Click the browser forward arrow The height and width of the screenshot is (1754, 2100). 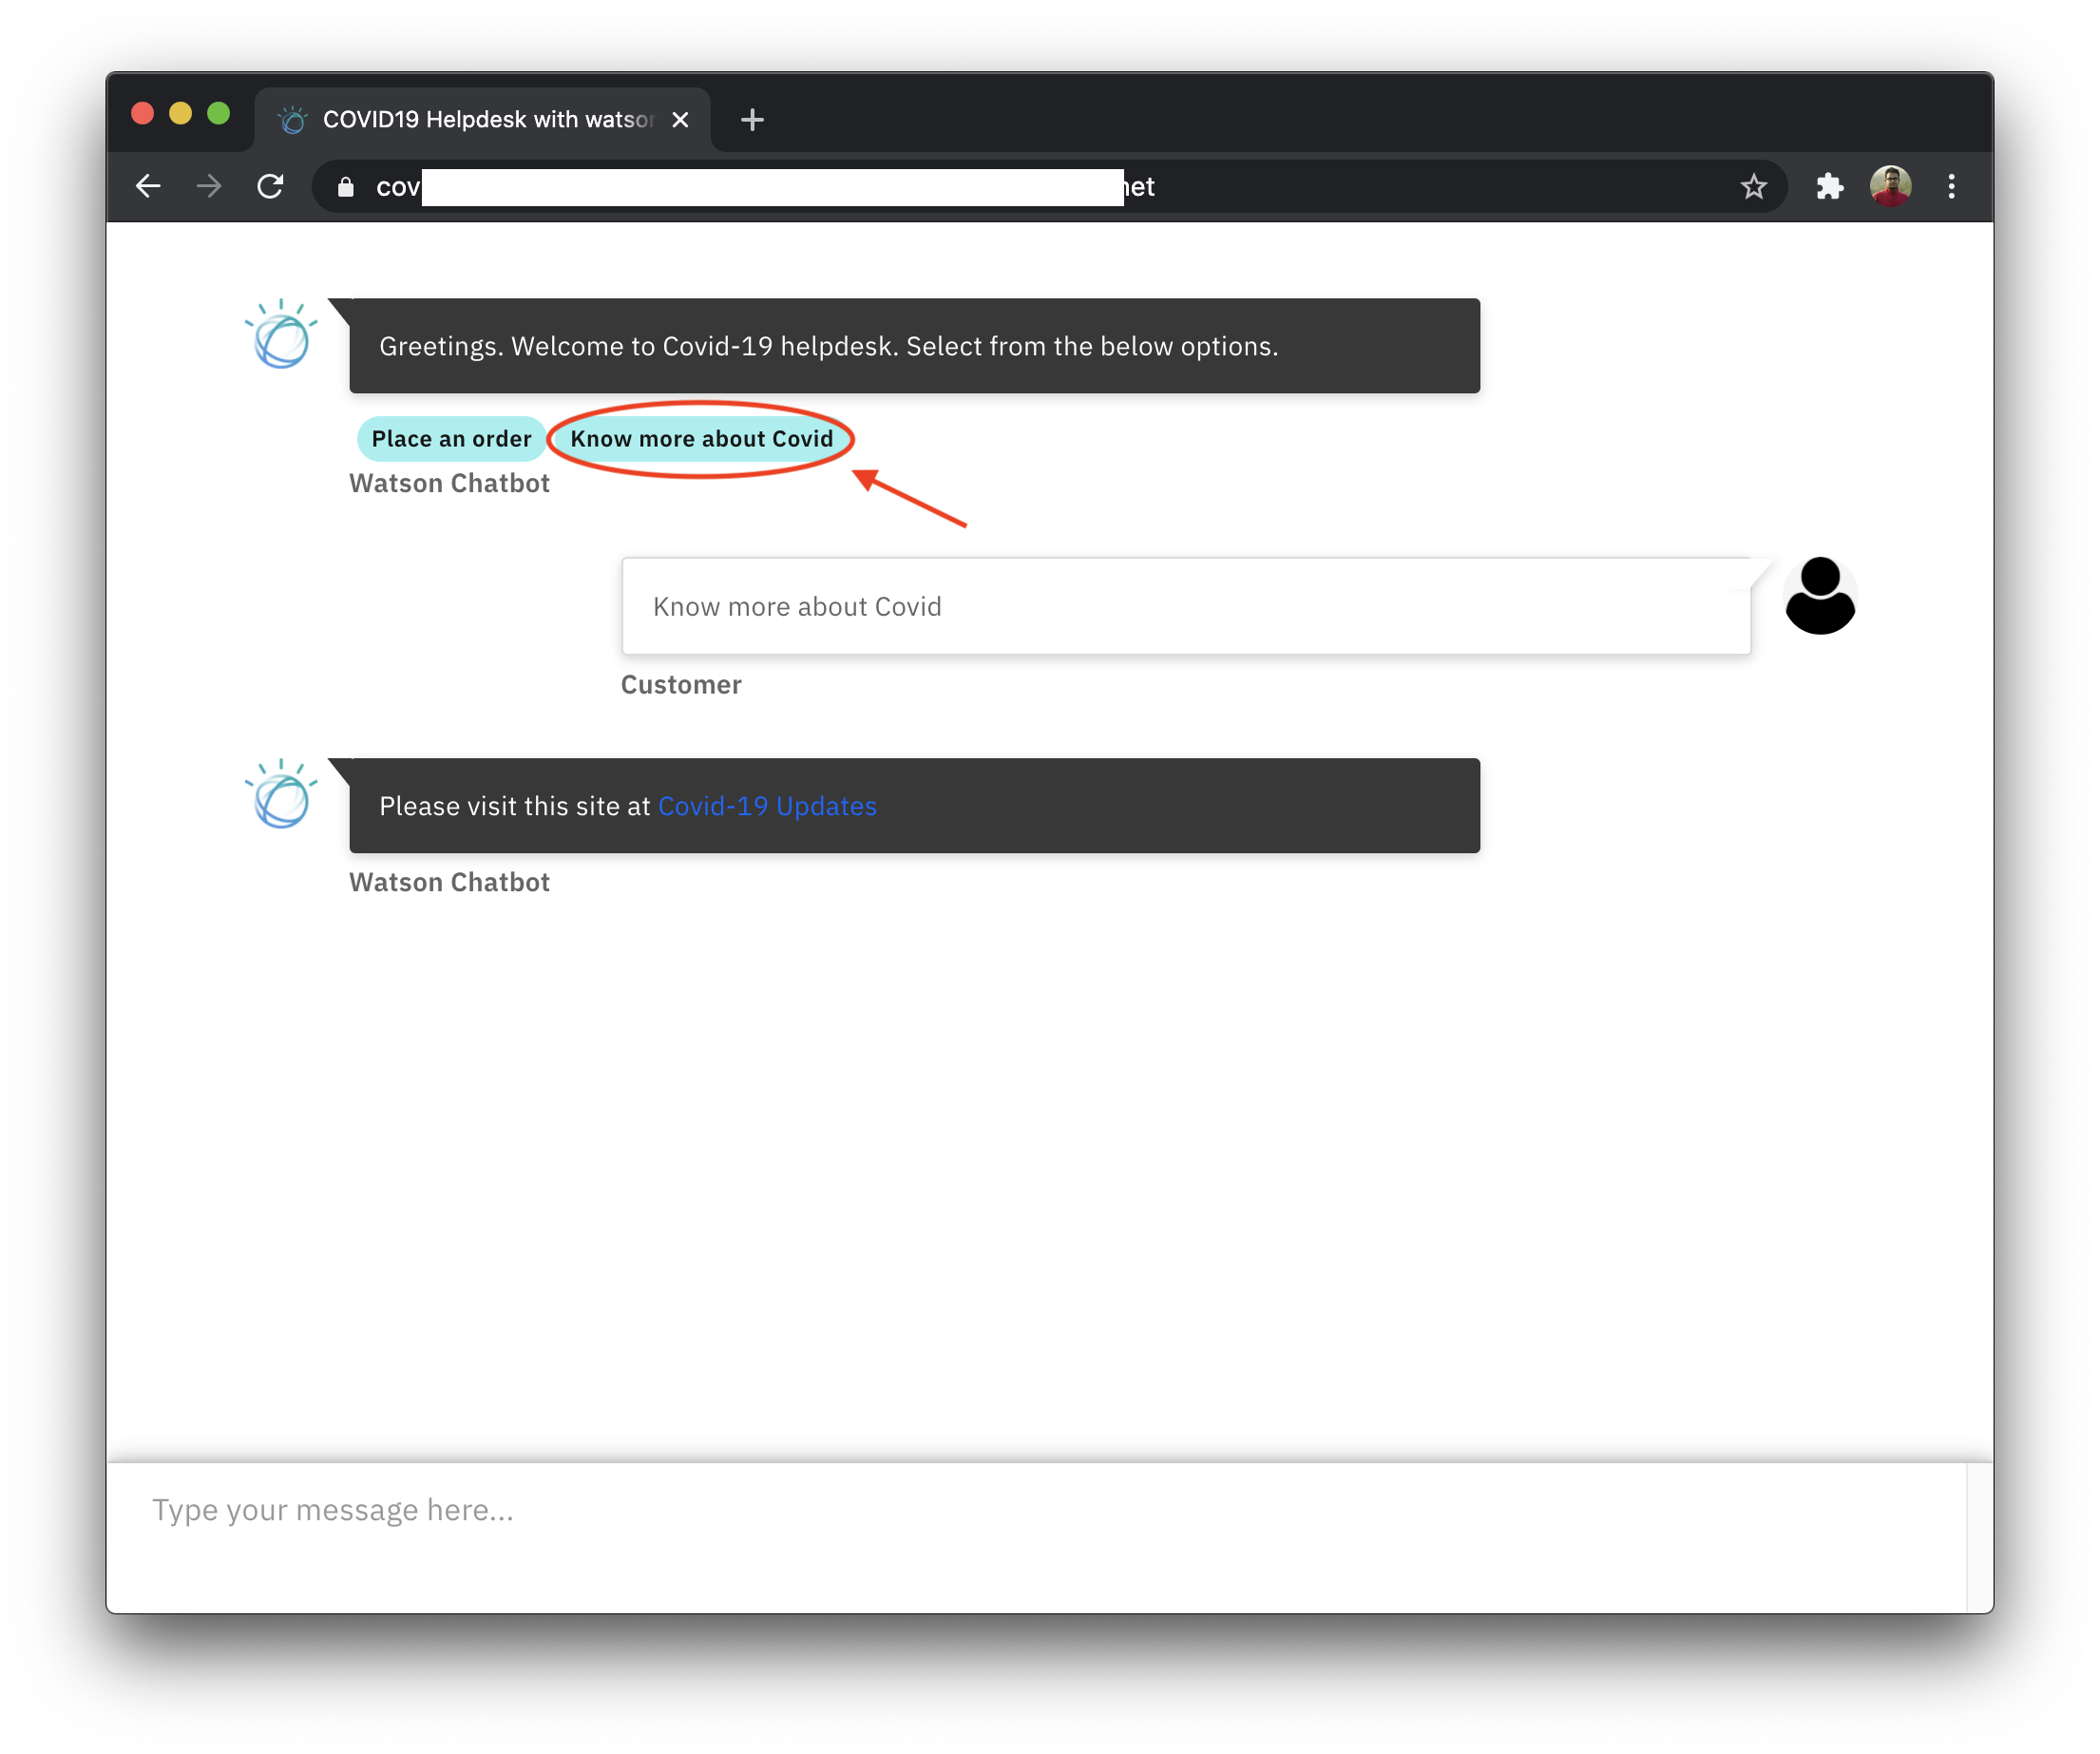click(209, 186)
